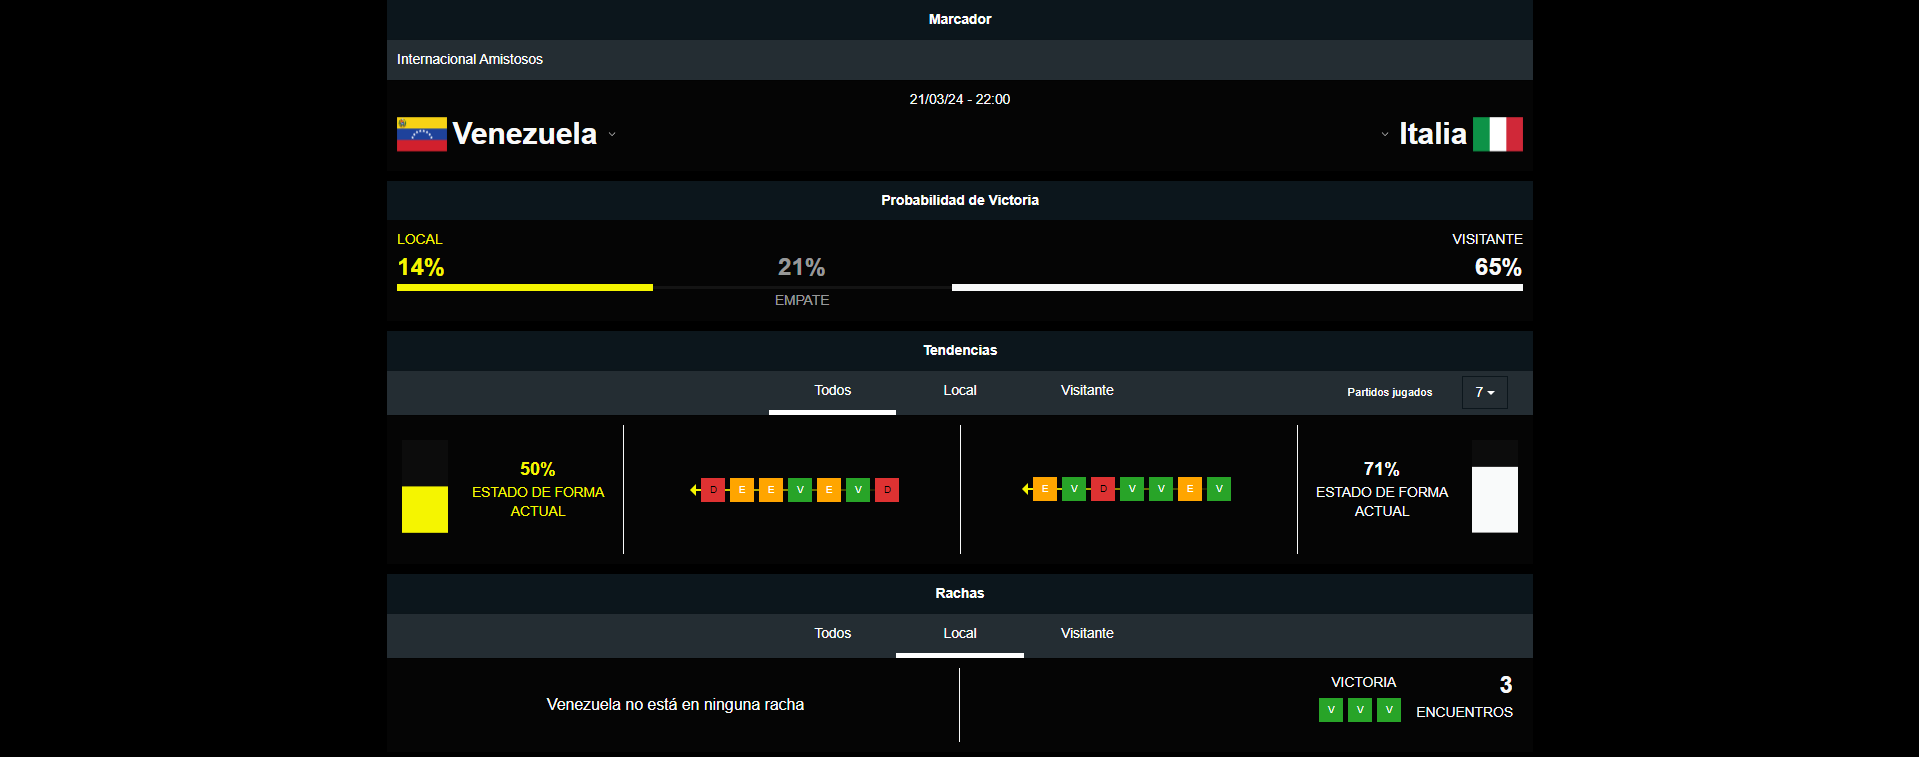Click the 21% draw probability value
1919x757 pixels.
(802, 268)
